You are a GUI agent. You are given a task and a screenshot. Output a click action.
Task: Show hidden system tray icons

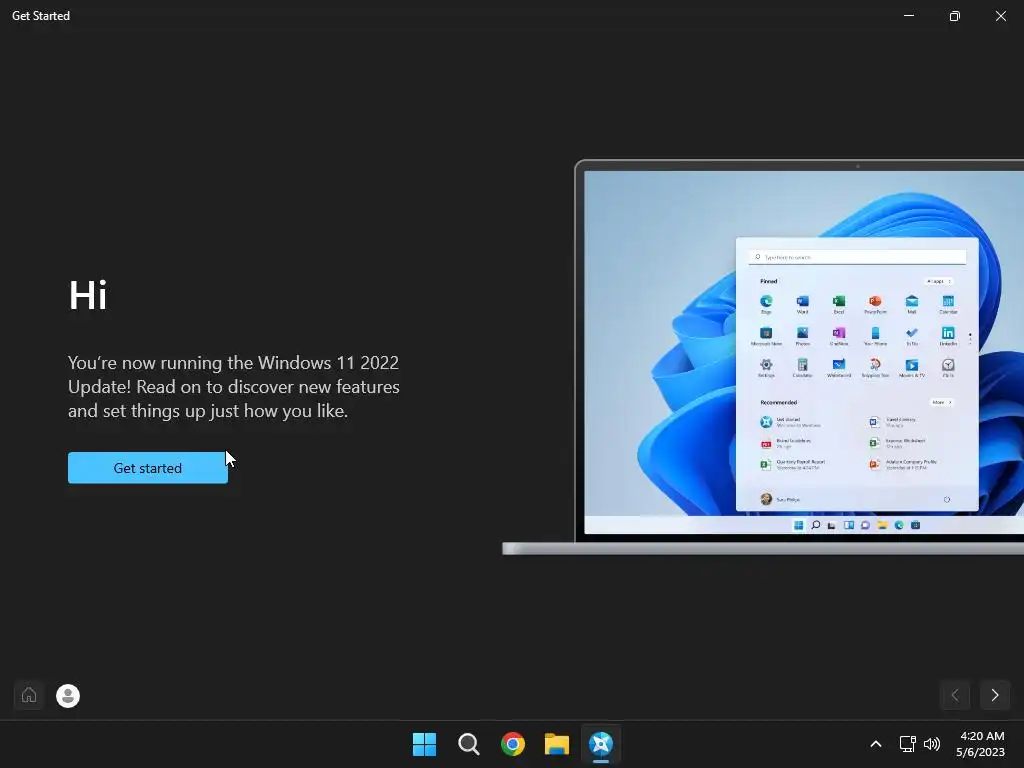pyautogui.click(x=876, y=744)
